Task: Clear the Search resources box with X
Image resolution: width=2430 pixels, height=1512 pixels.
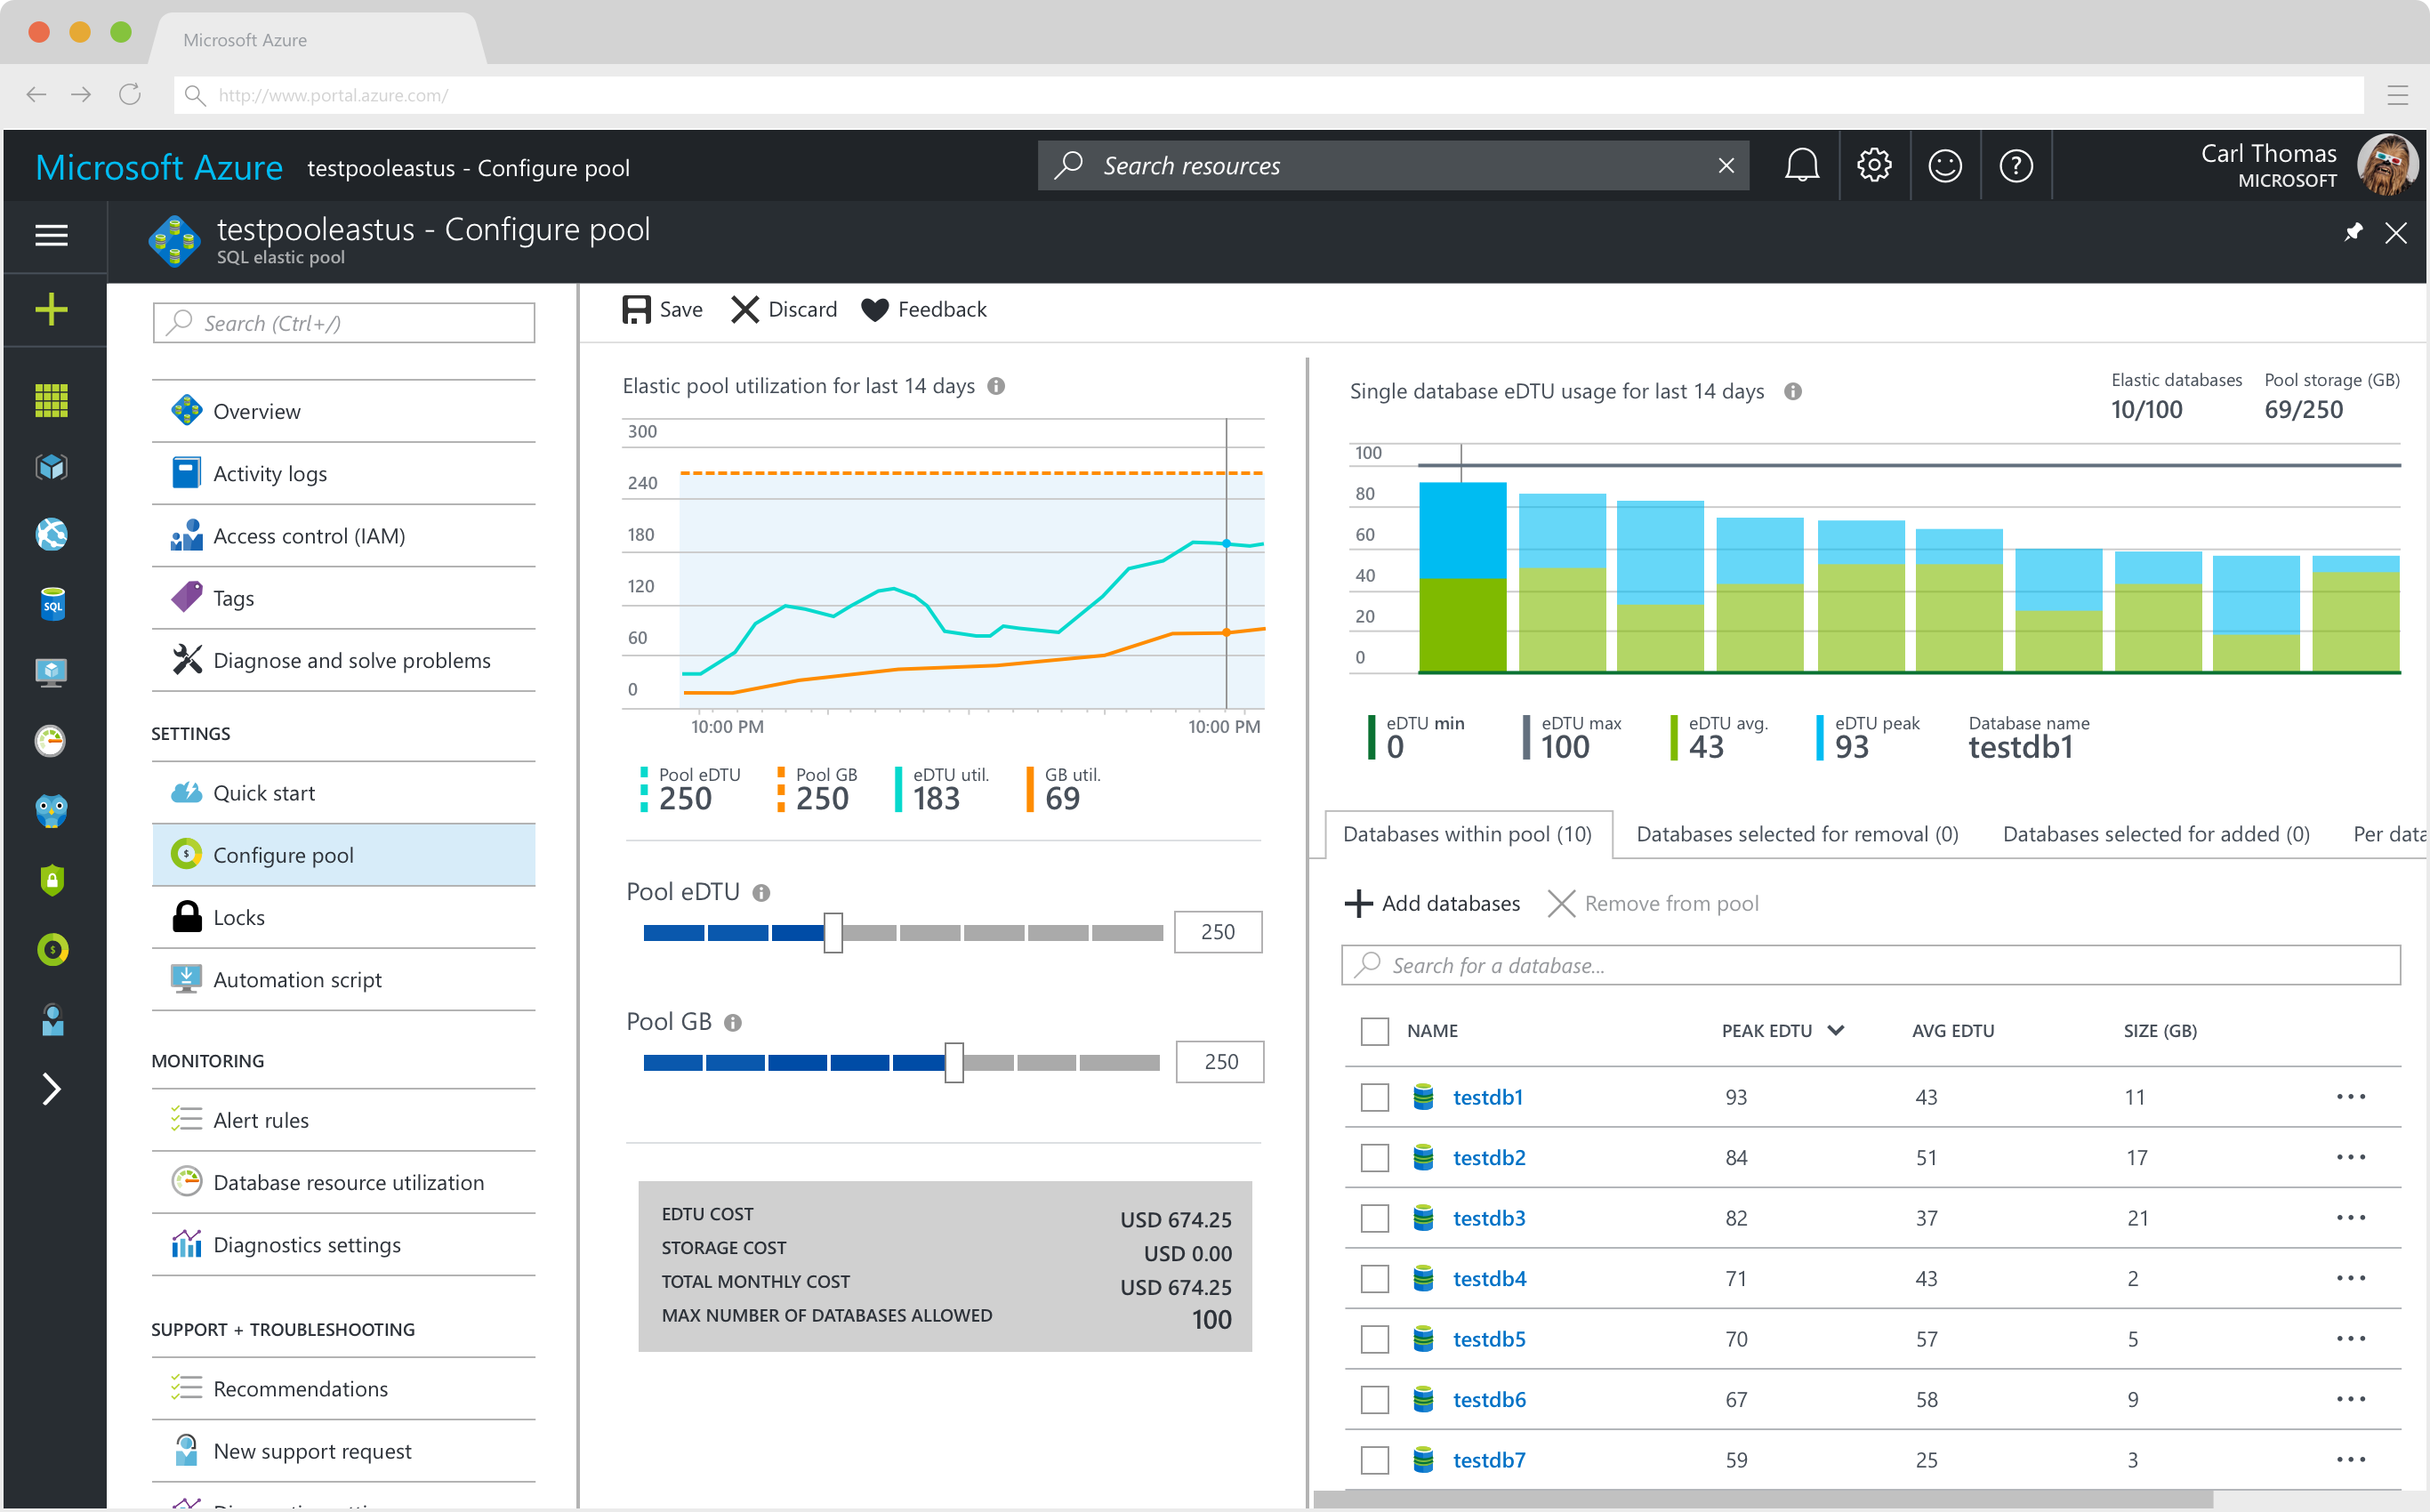Action: (1726, 165)
